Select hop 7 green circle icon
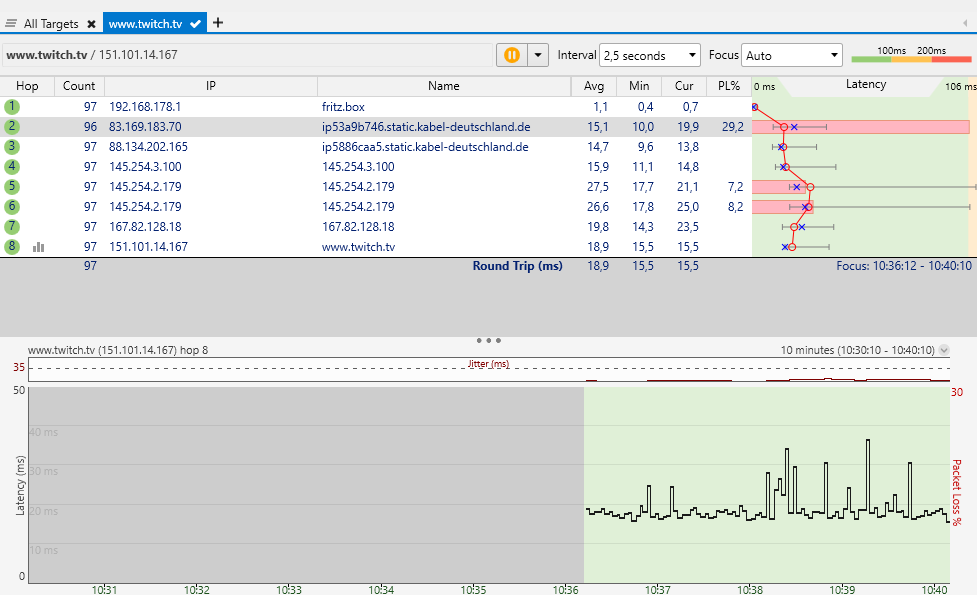 click(12, 226)
